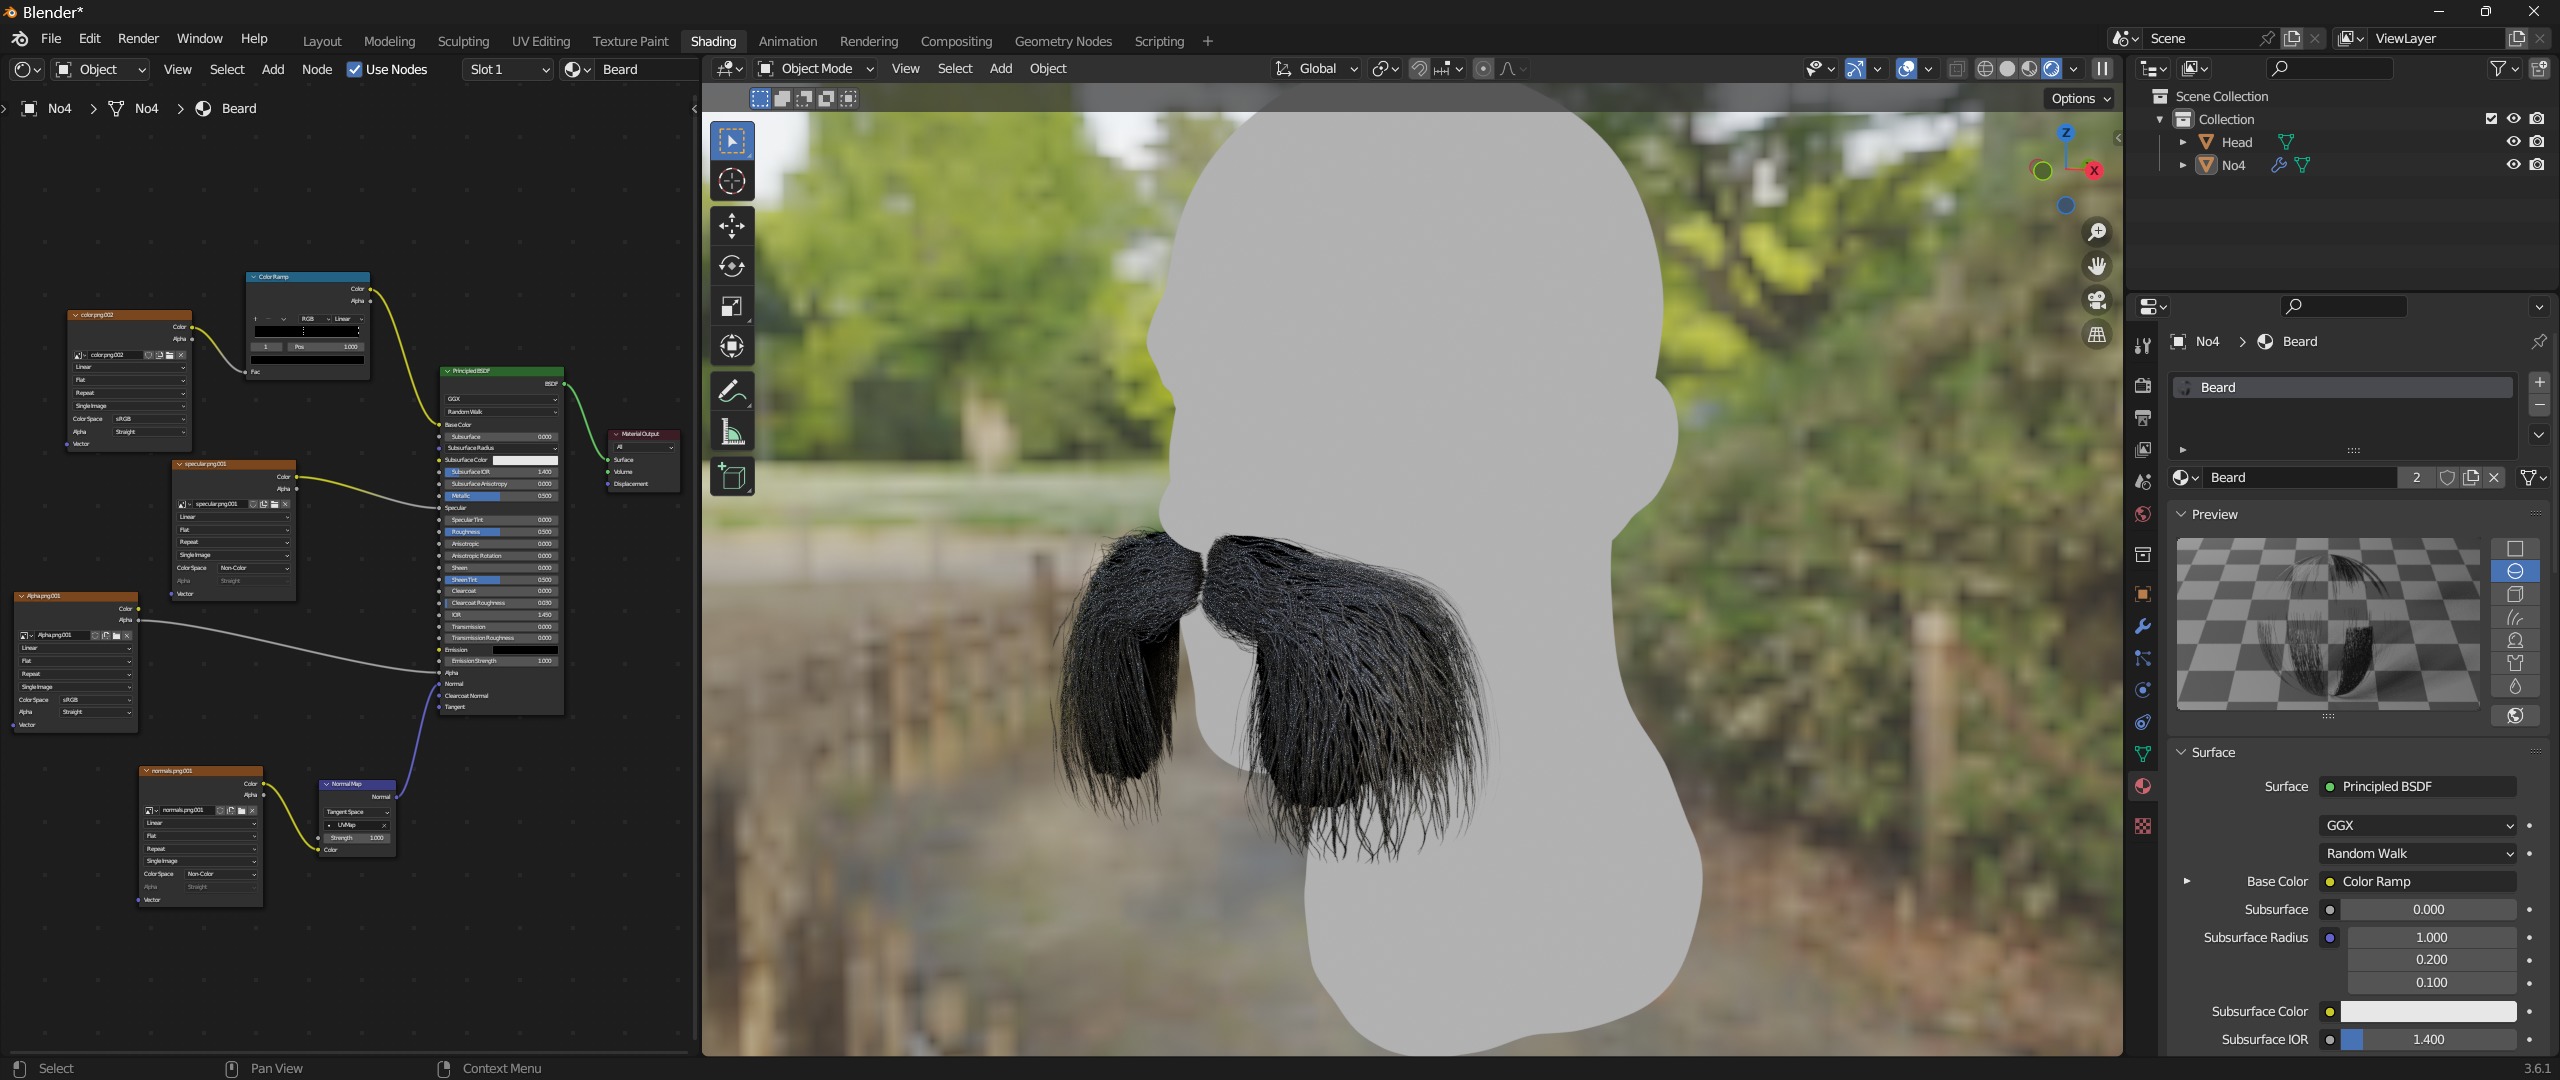Select the Add Cube tool
2560x1080 pixels.
click(732, 477)
